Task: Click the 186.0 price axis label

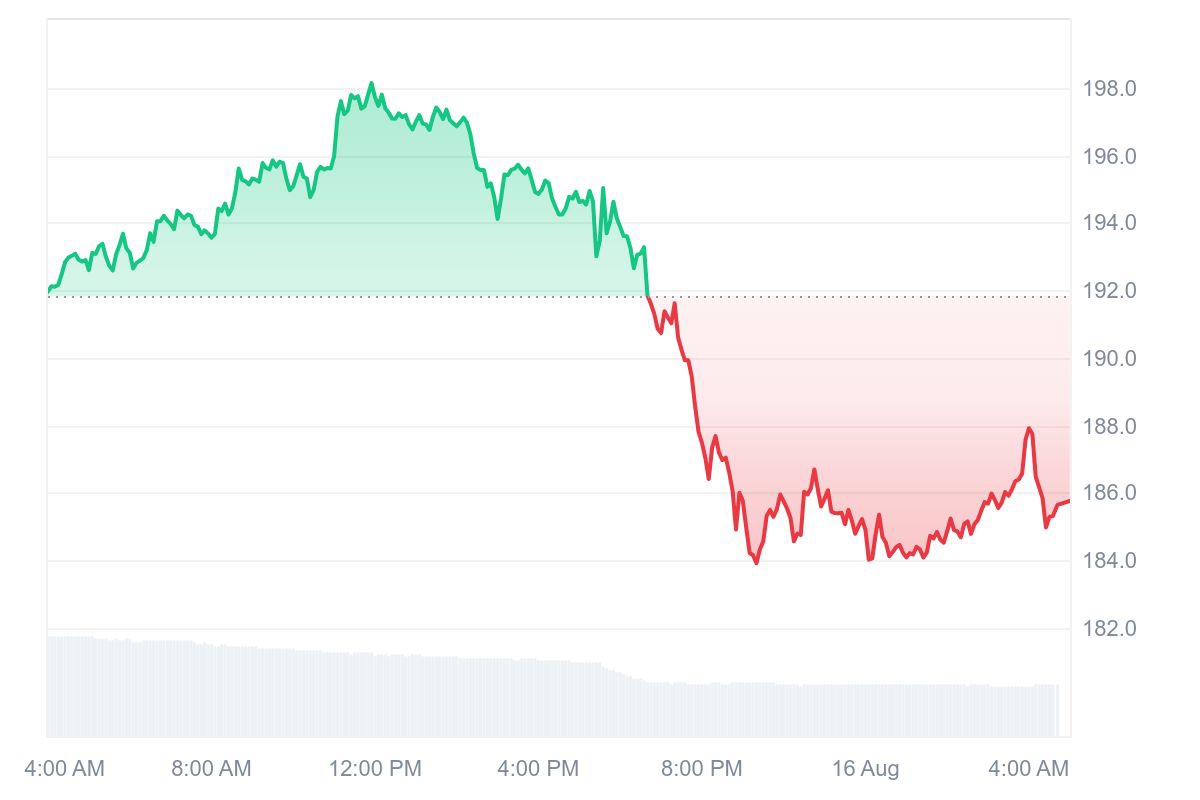Action: click(x=1109, y=493)
